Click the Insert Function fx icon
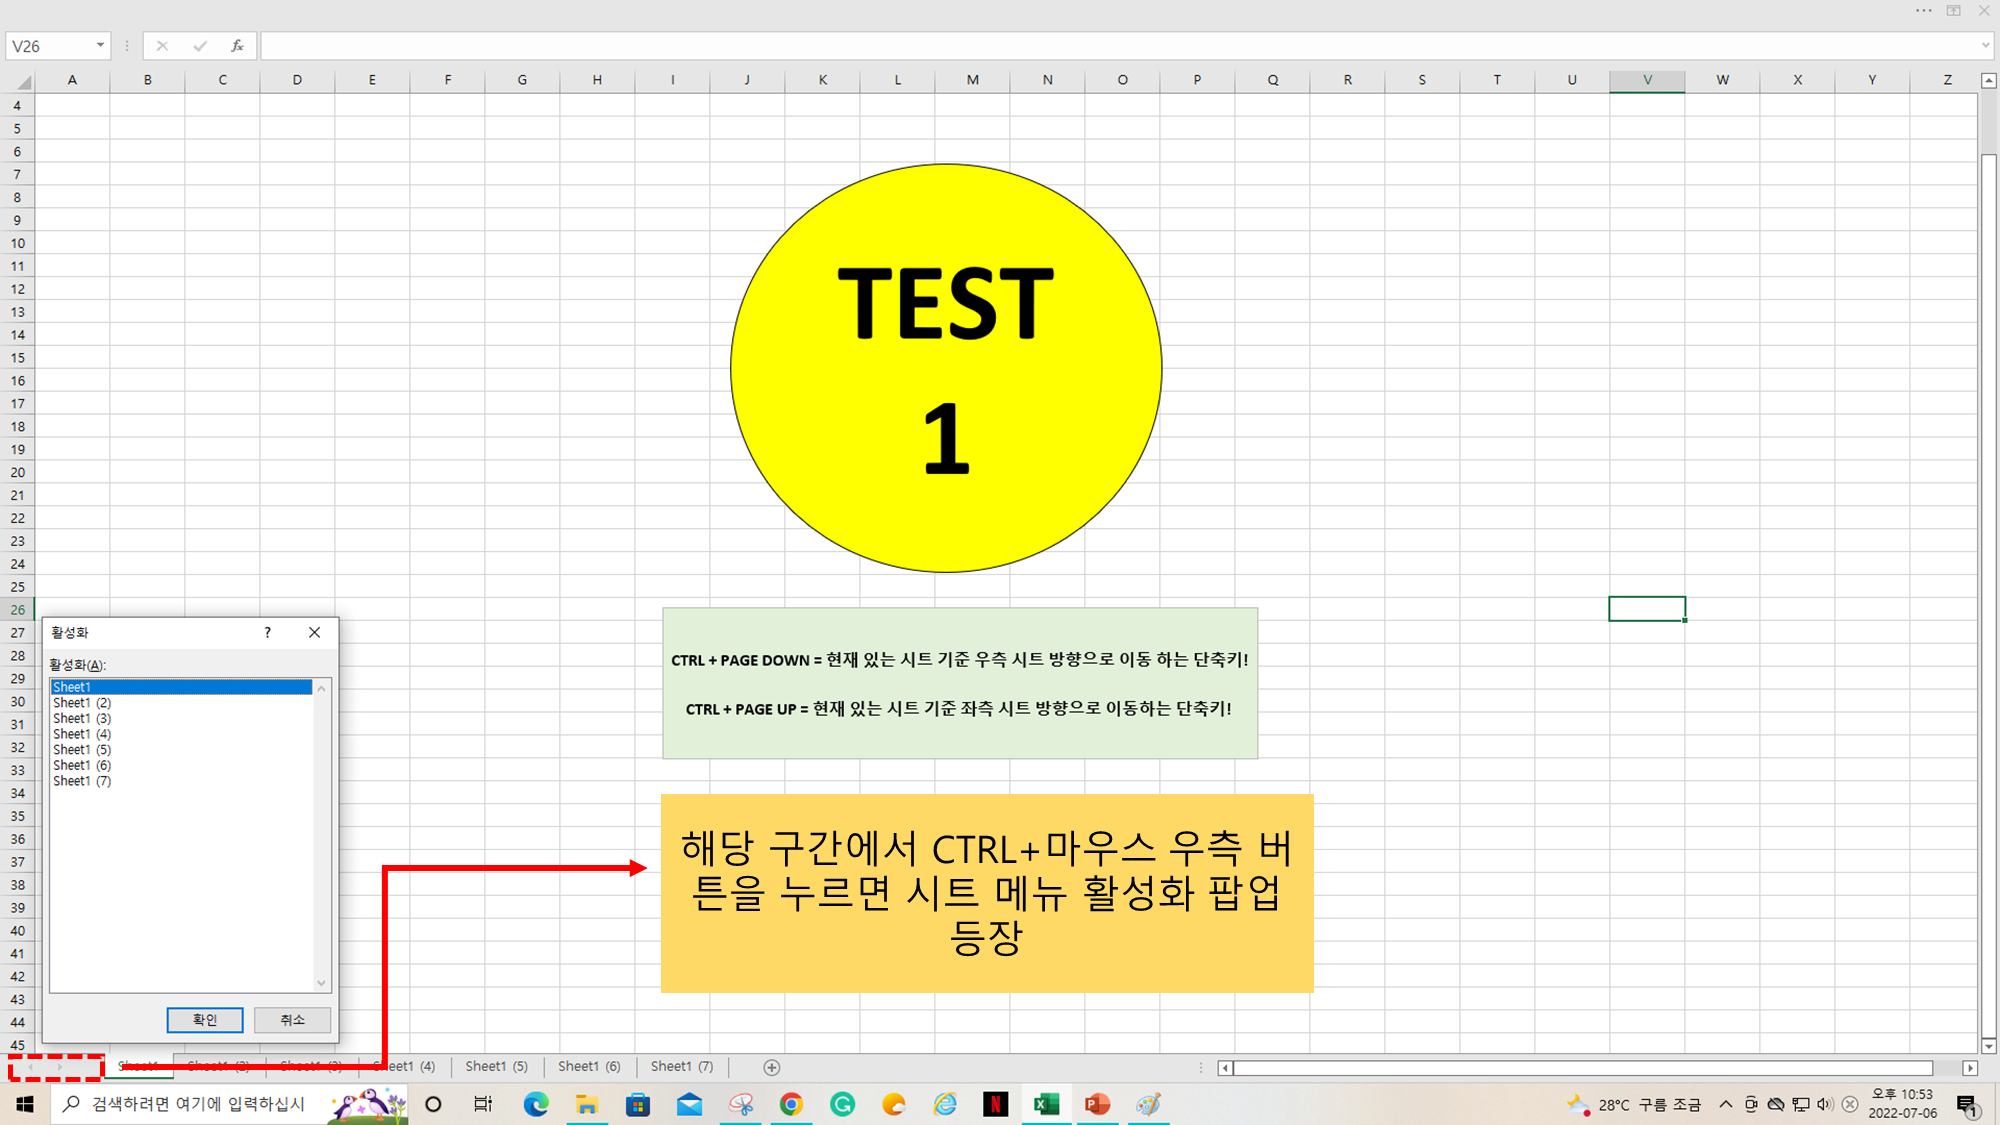The width and height of the screenshot is (2000, 1125). (237, 46)
